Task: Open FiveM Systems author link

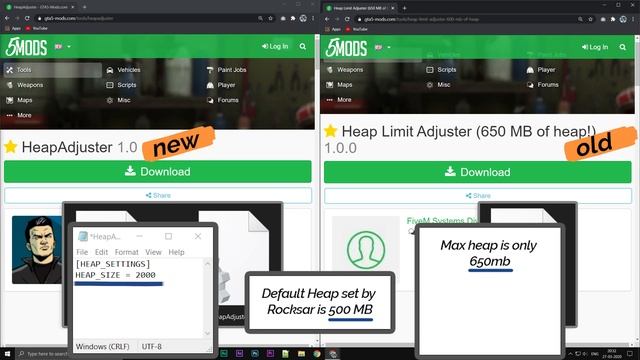Action: [x=442, y=221]
